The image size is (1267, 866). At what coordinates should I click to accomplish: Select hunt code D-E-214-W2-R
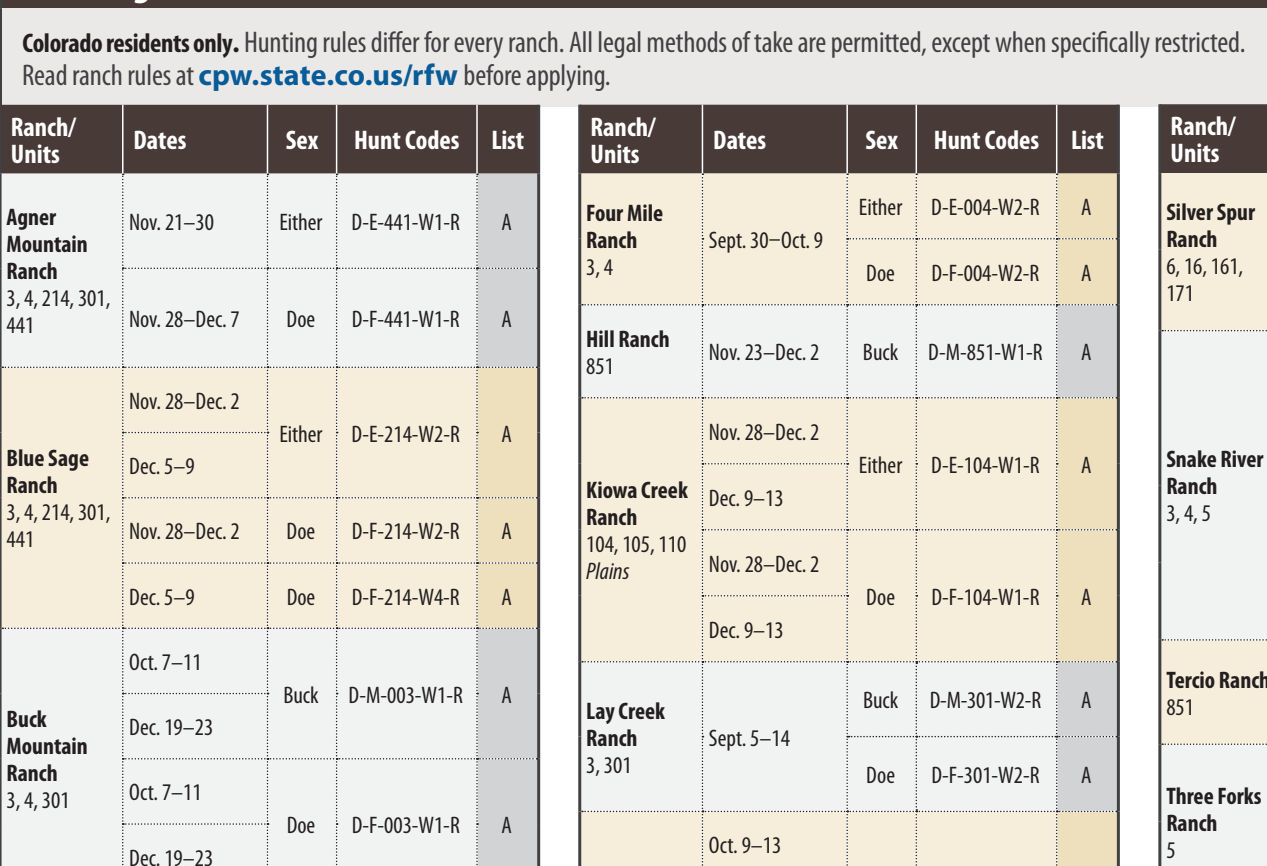click(x=407, y=435)
